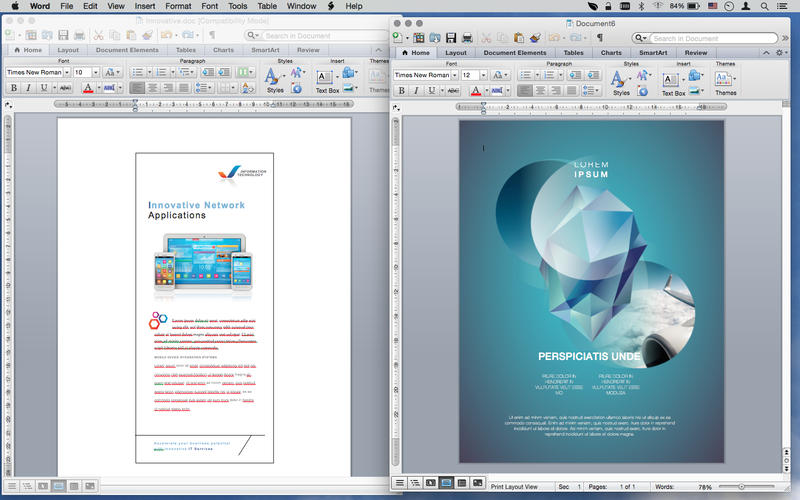This screenshot has width=800, height=500.
Task: Click bulleted list icon in Document6 ribbon
Action: (524, 74)
